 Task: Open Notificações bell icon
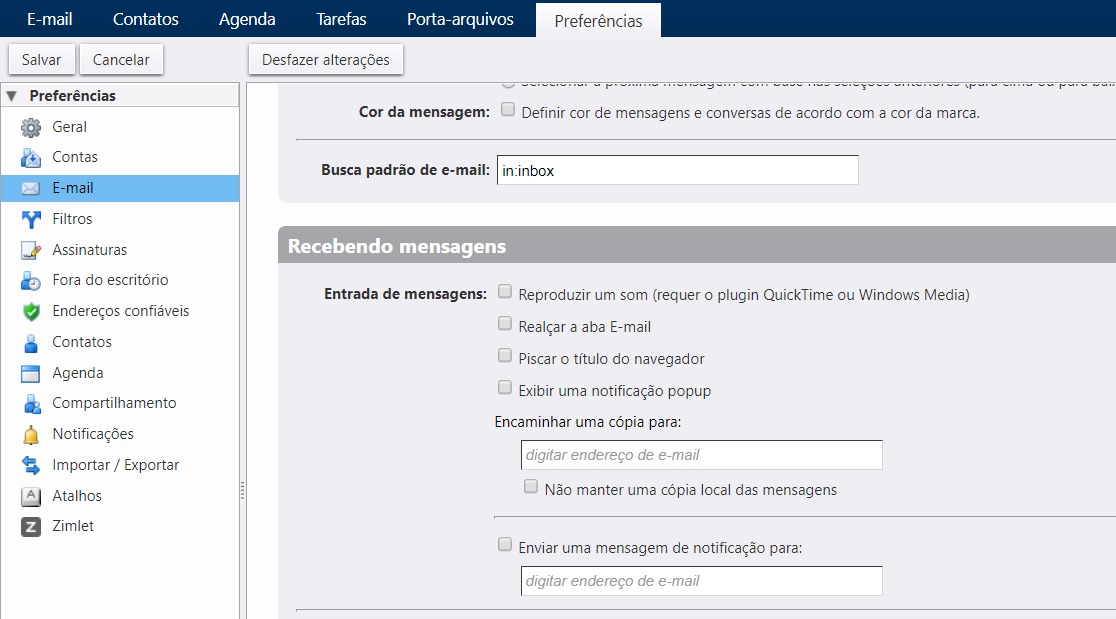[31, 434]
